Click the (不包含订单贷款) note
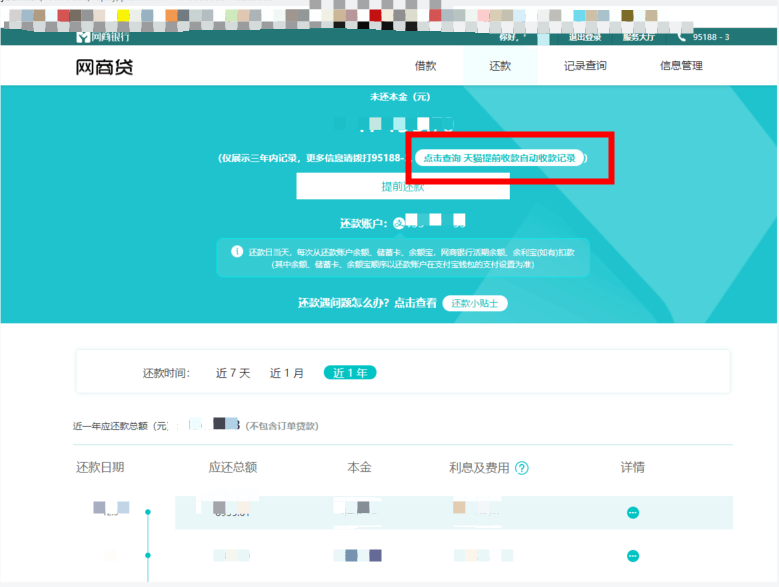This screenshot has height=587, width=779. tap(282, 426)
